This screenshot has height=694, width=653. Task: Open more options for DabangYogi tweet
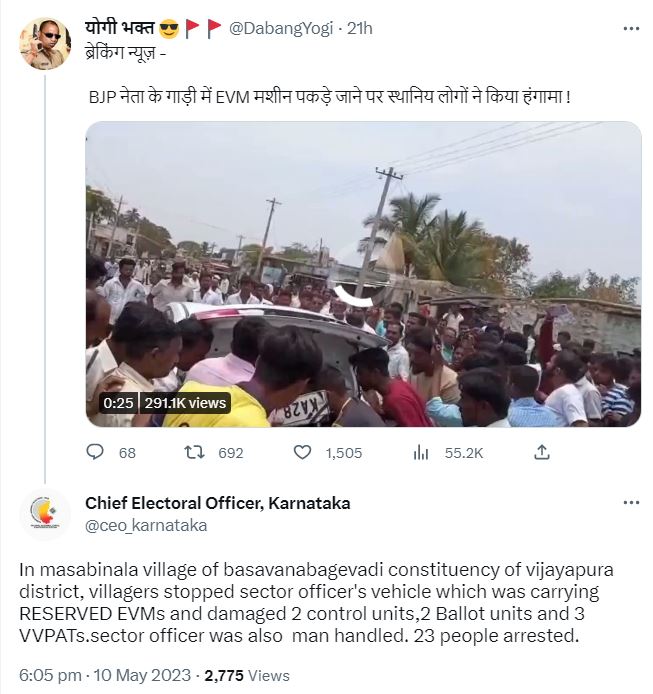tap(630, 28)
